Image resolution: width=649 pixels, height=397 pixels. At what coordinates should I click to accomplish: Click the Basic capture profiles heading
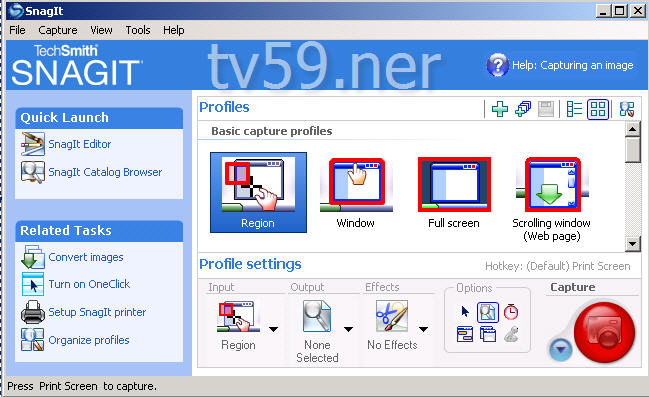pos(272,131)
